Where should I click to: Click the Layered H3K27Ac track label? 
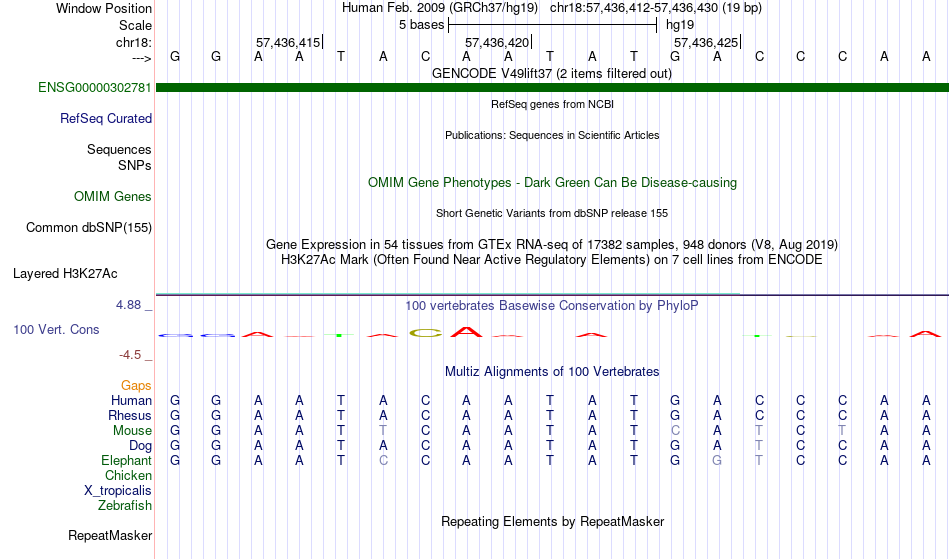pos(65,274)
